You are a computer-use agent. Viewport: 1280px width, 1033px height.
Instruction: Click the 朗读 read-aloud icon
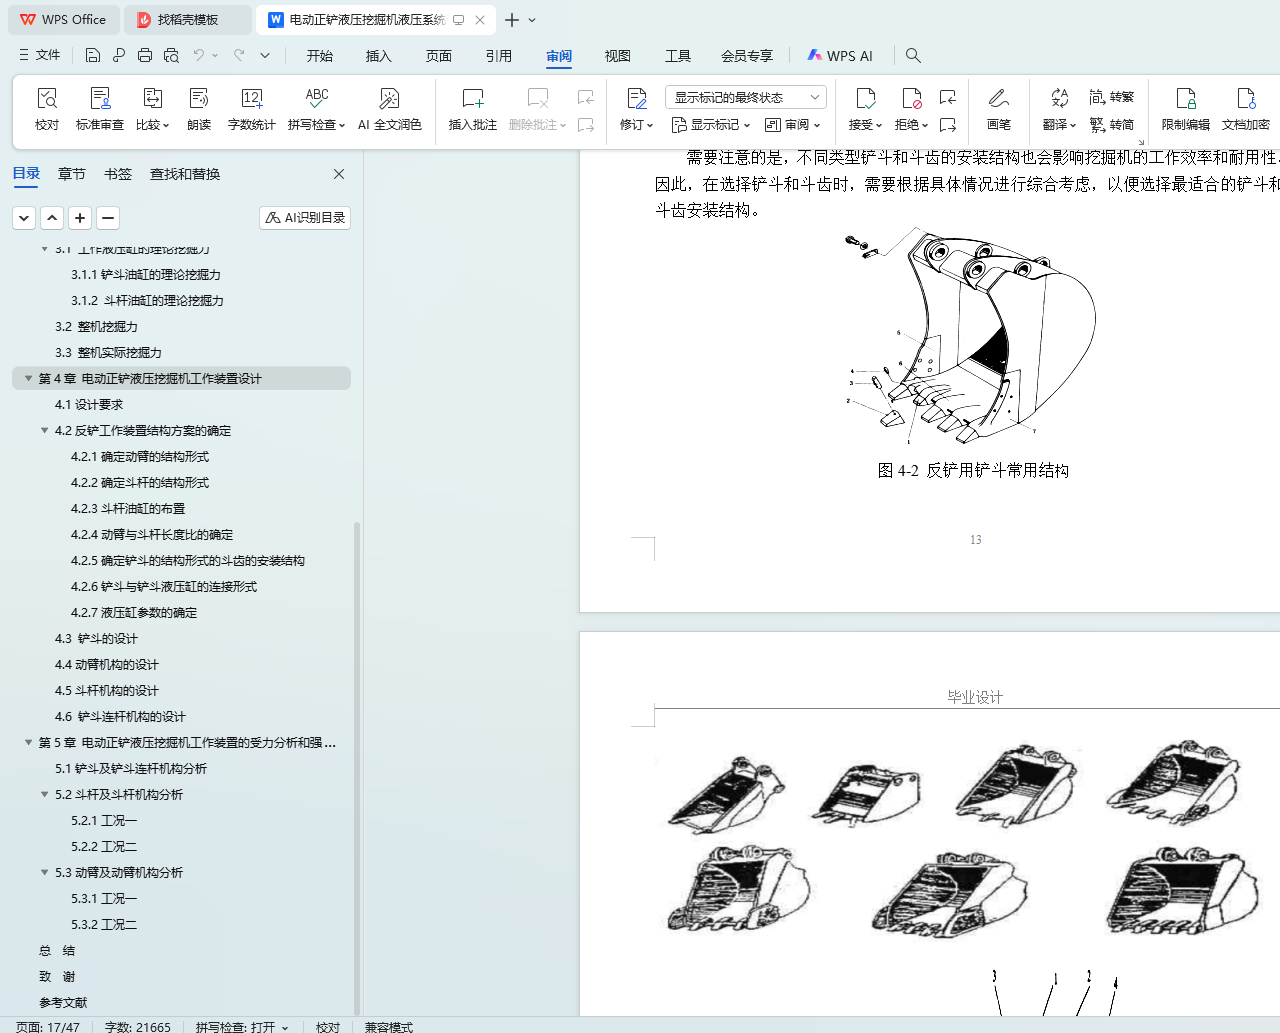(199, 108)
